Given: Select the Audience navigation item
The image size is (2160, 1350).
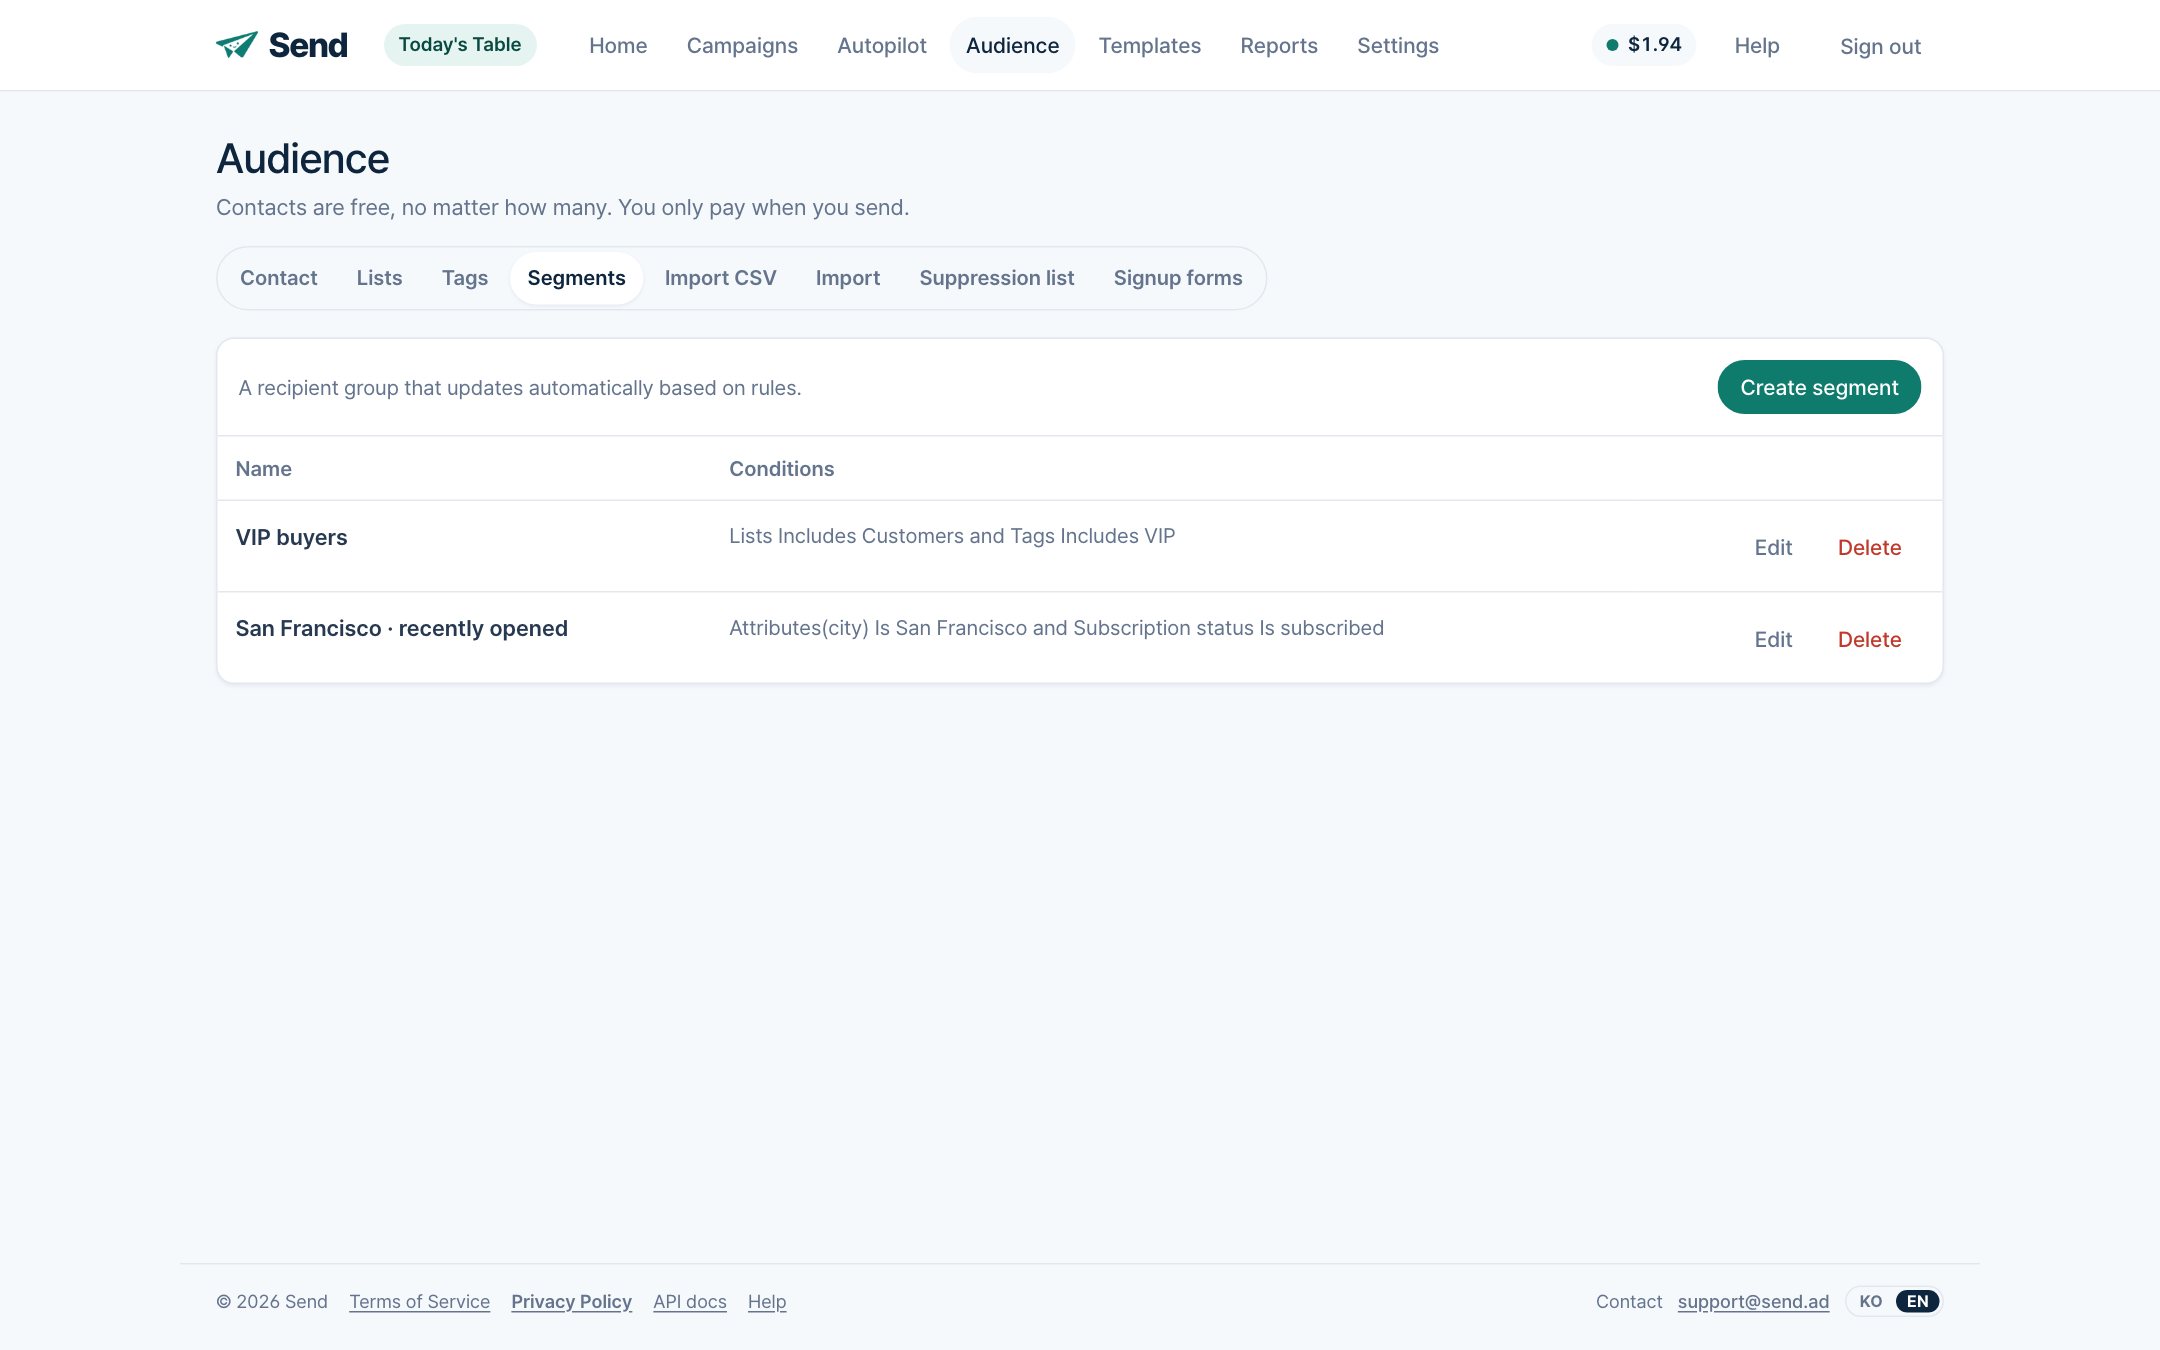Looking at the screenshot, I should pyautogui.click(x=1012, y=46).
